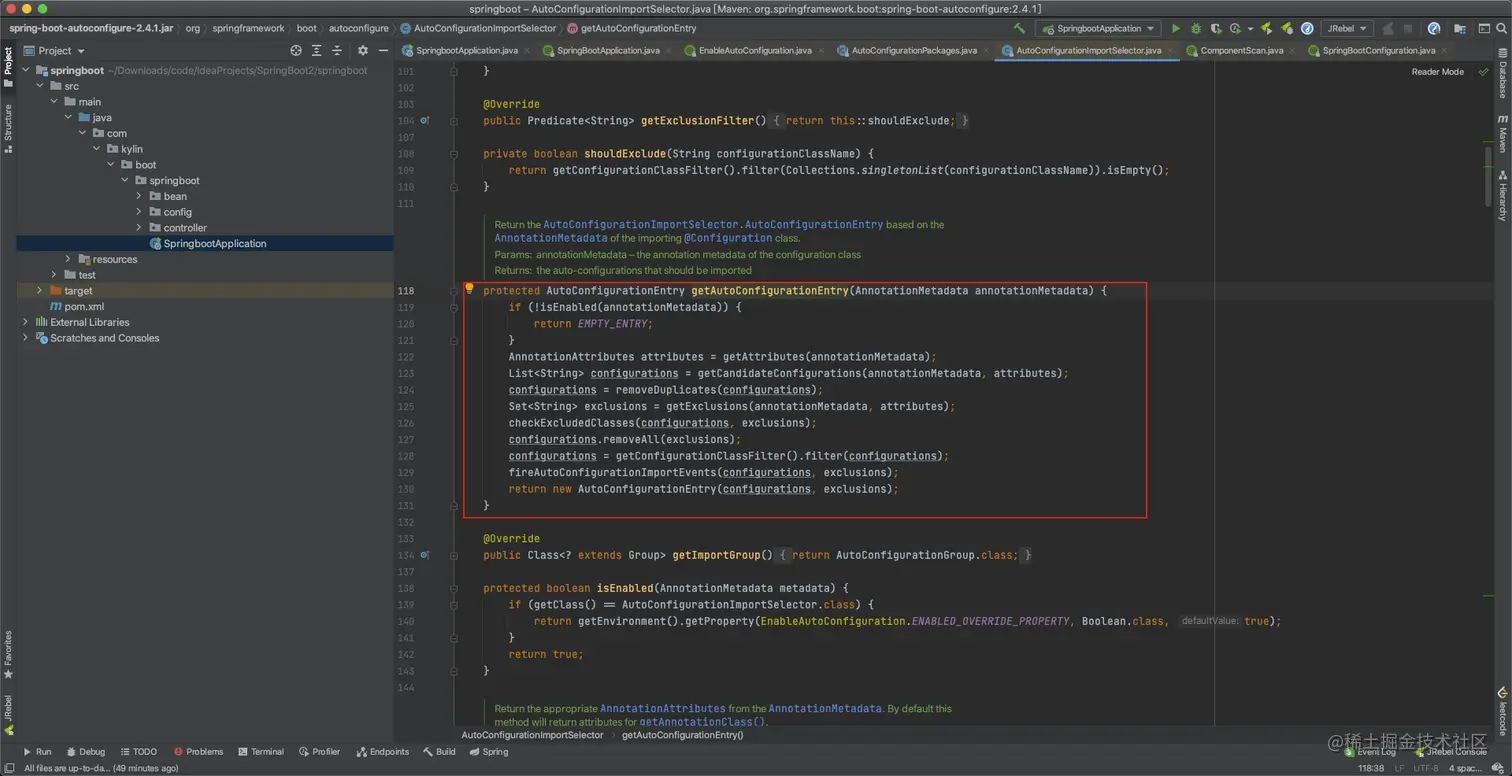Click Run with JRebel rocket icon
1512x776 pixels.
click(1266, 29)
